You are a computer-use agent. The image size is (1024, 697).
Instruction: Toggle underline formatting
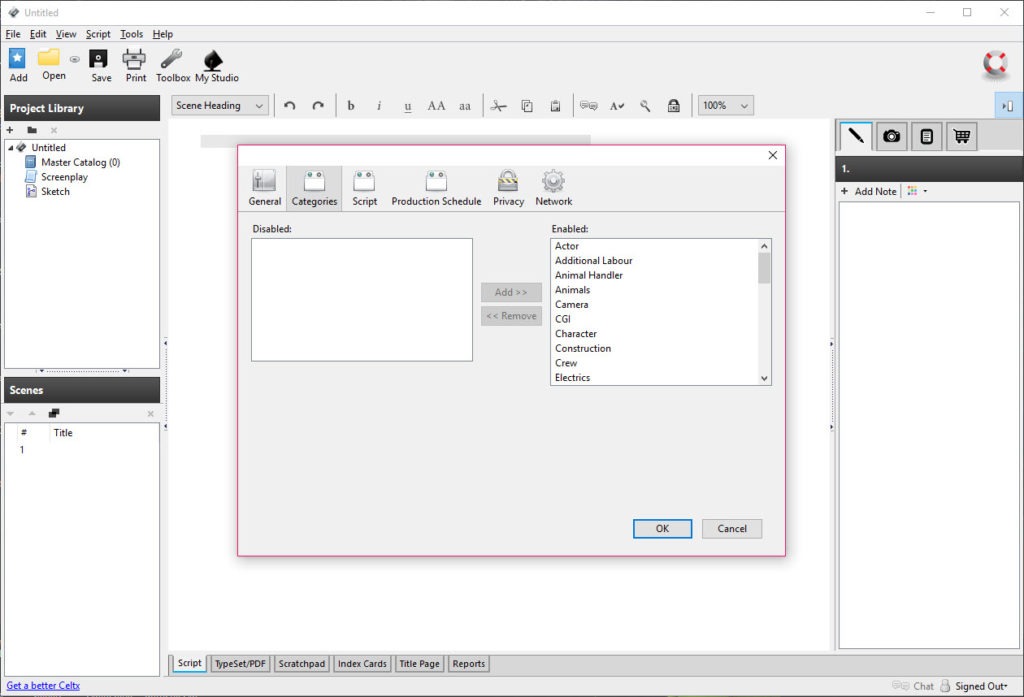[x=408, y=106]
